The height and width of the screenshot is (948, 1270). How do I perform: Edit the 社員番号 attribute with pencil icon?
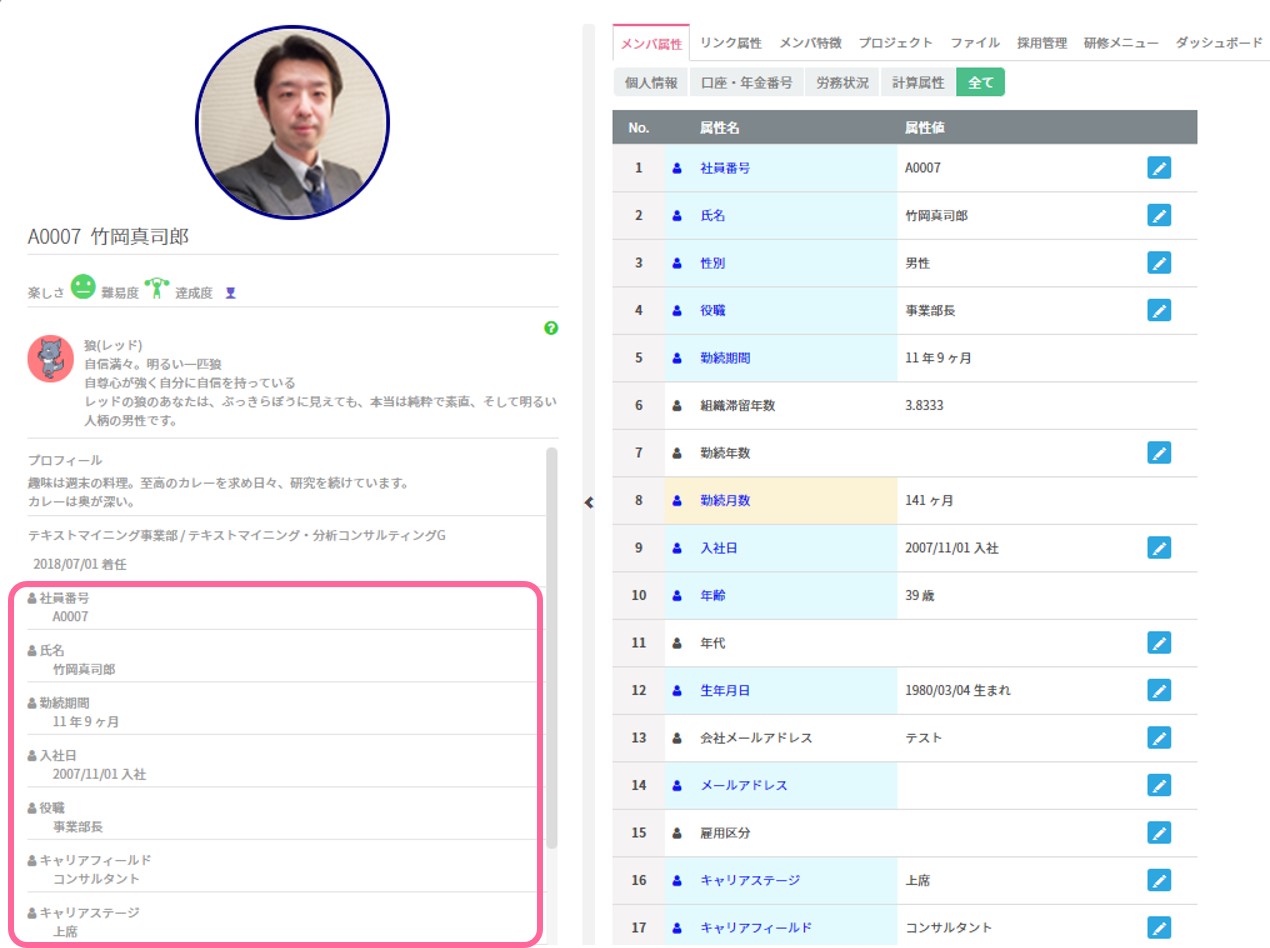click(1158, 168)
